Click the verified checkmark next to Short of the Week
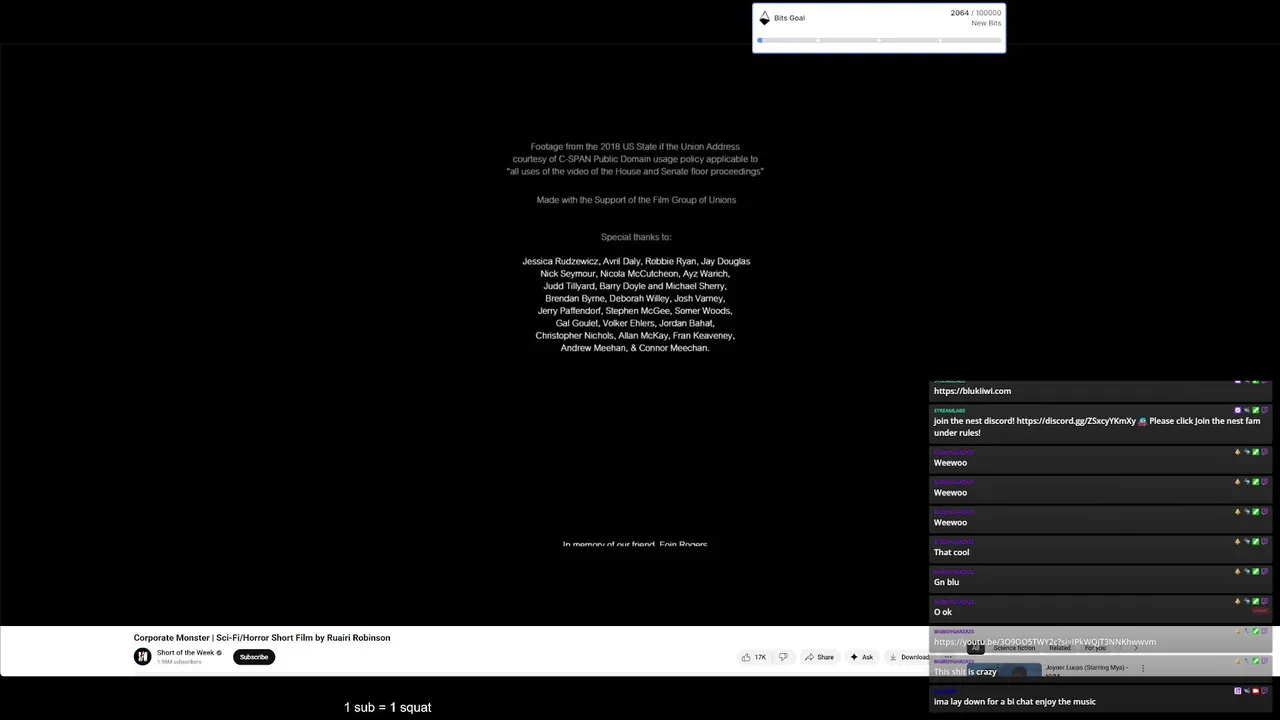Screen dimensions: 1280x720 click(219, 653)
